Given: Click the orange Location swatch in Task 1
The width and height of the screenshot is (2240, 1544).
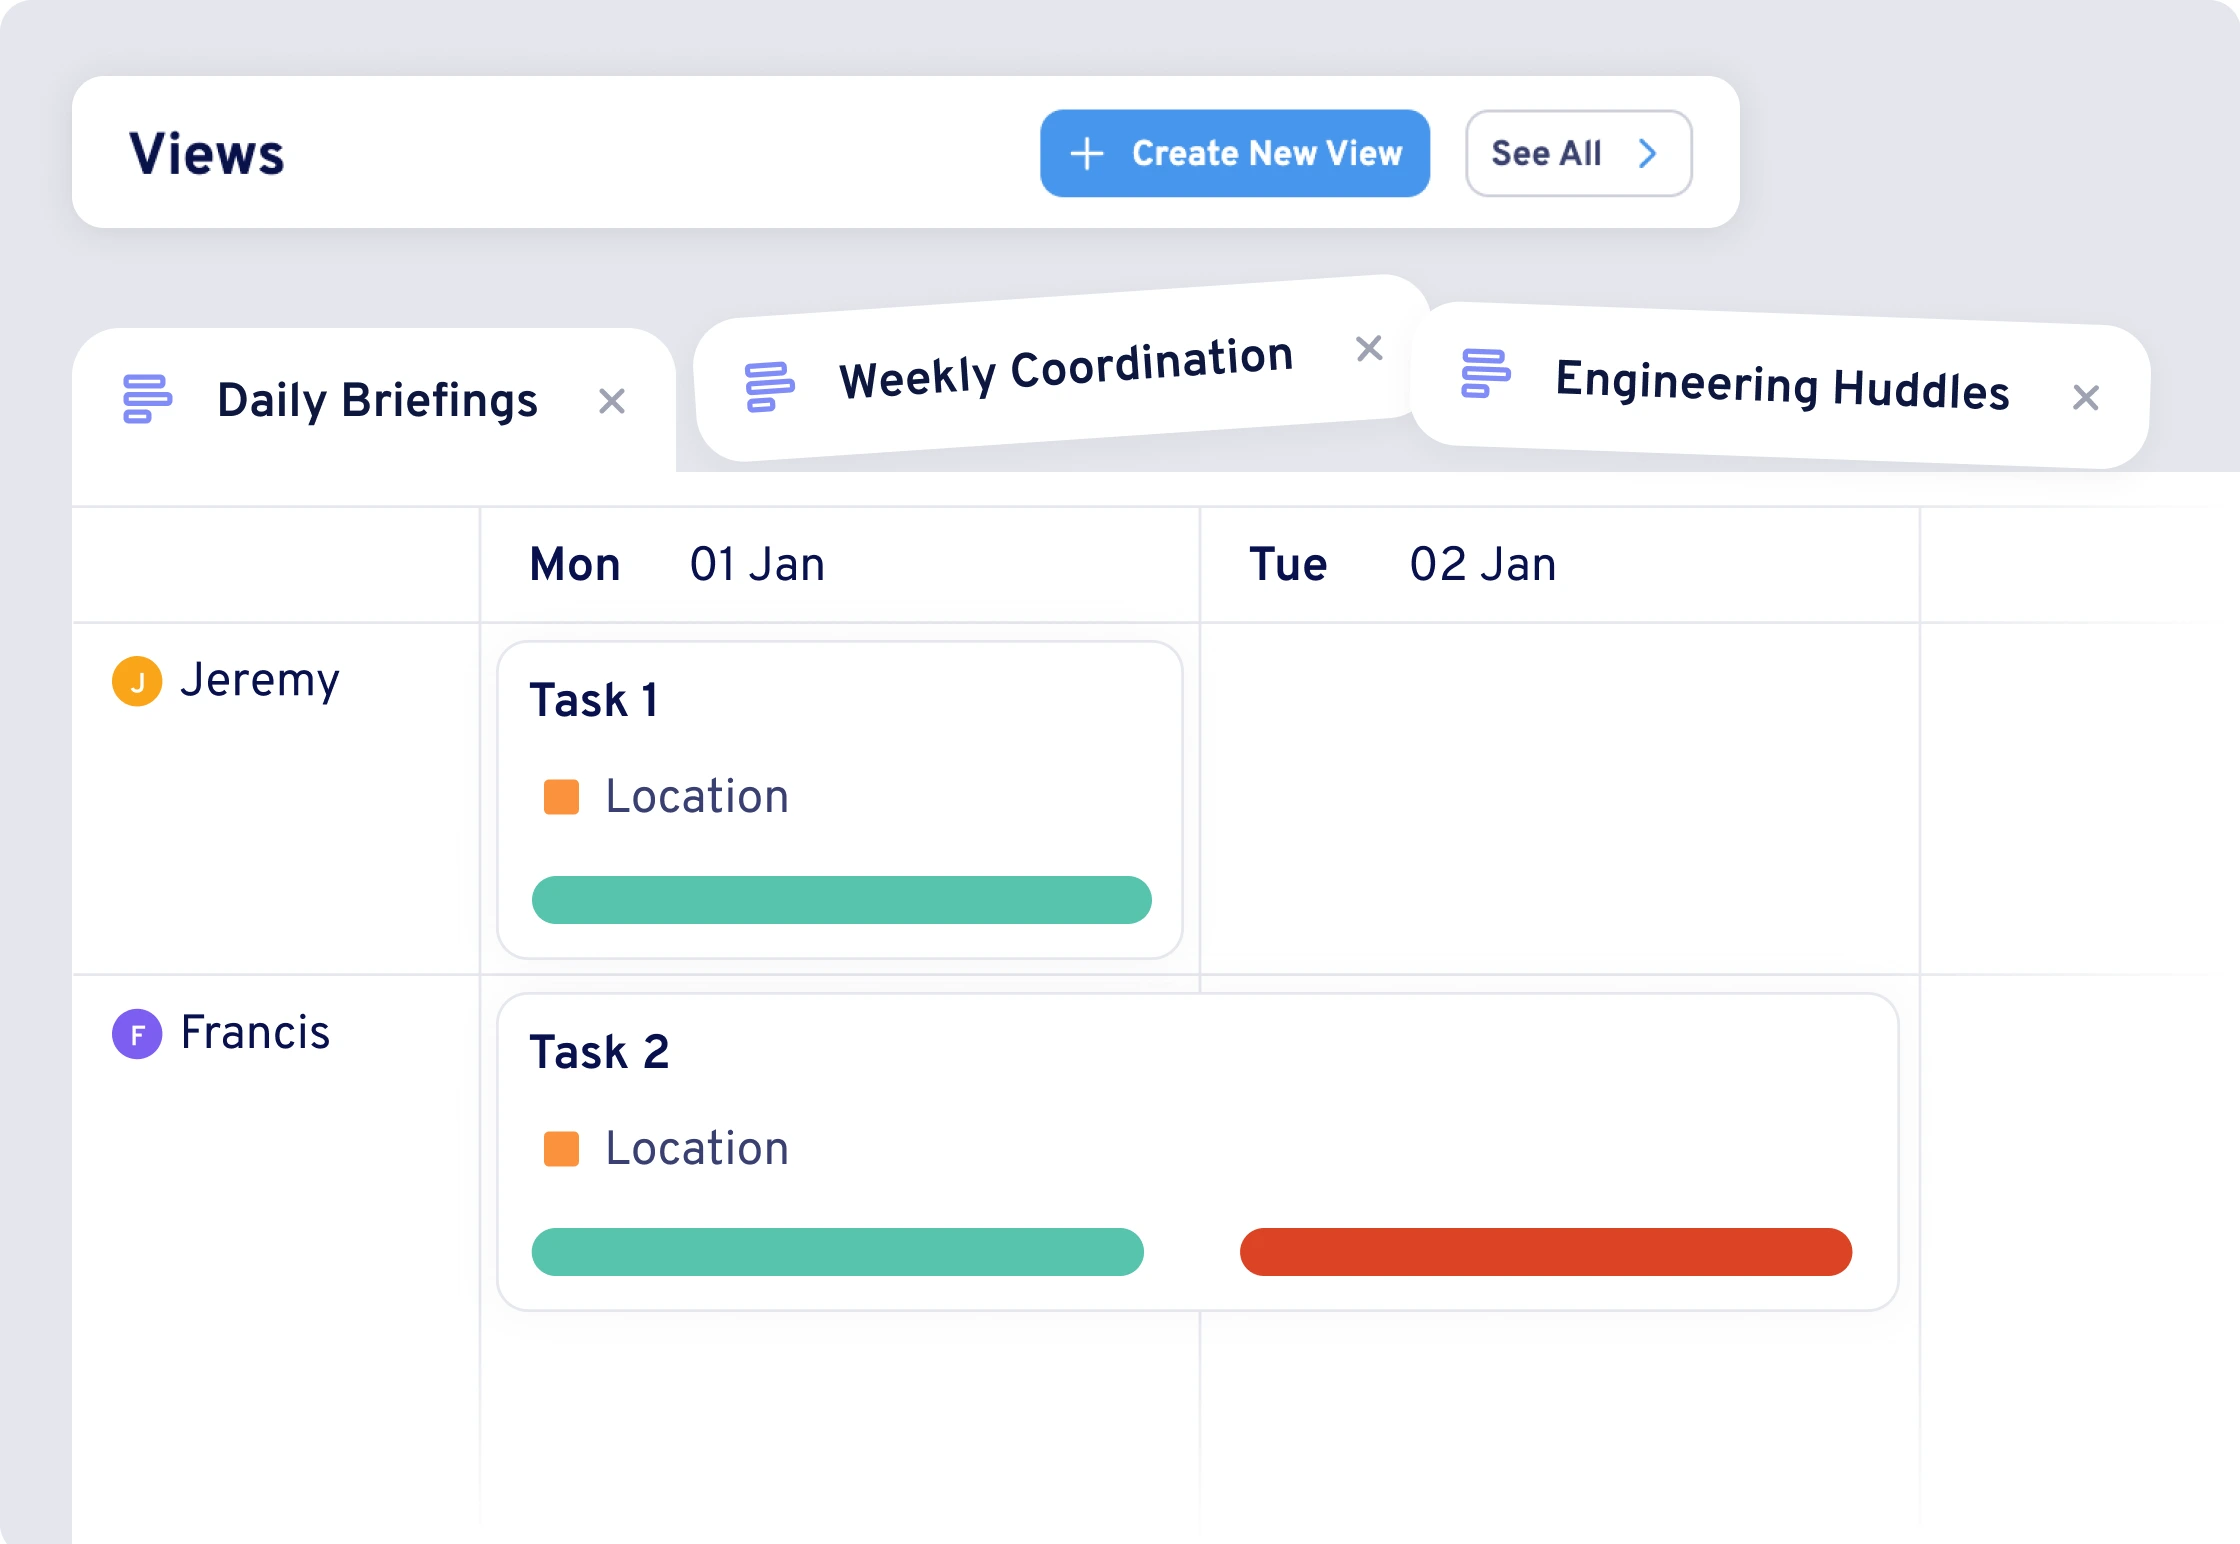Looking at the screenshot, I should [561, 797].
